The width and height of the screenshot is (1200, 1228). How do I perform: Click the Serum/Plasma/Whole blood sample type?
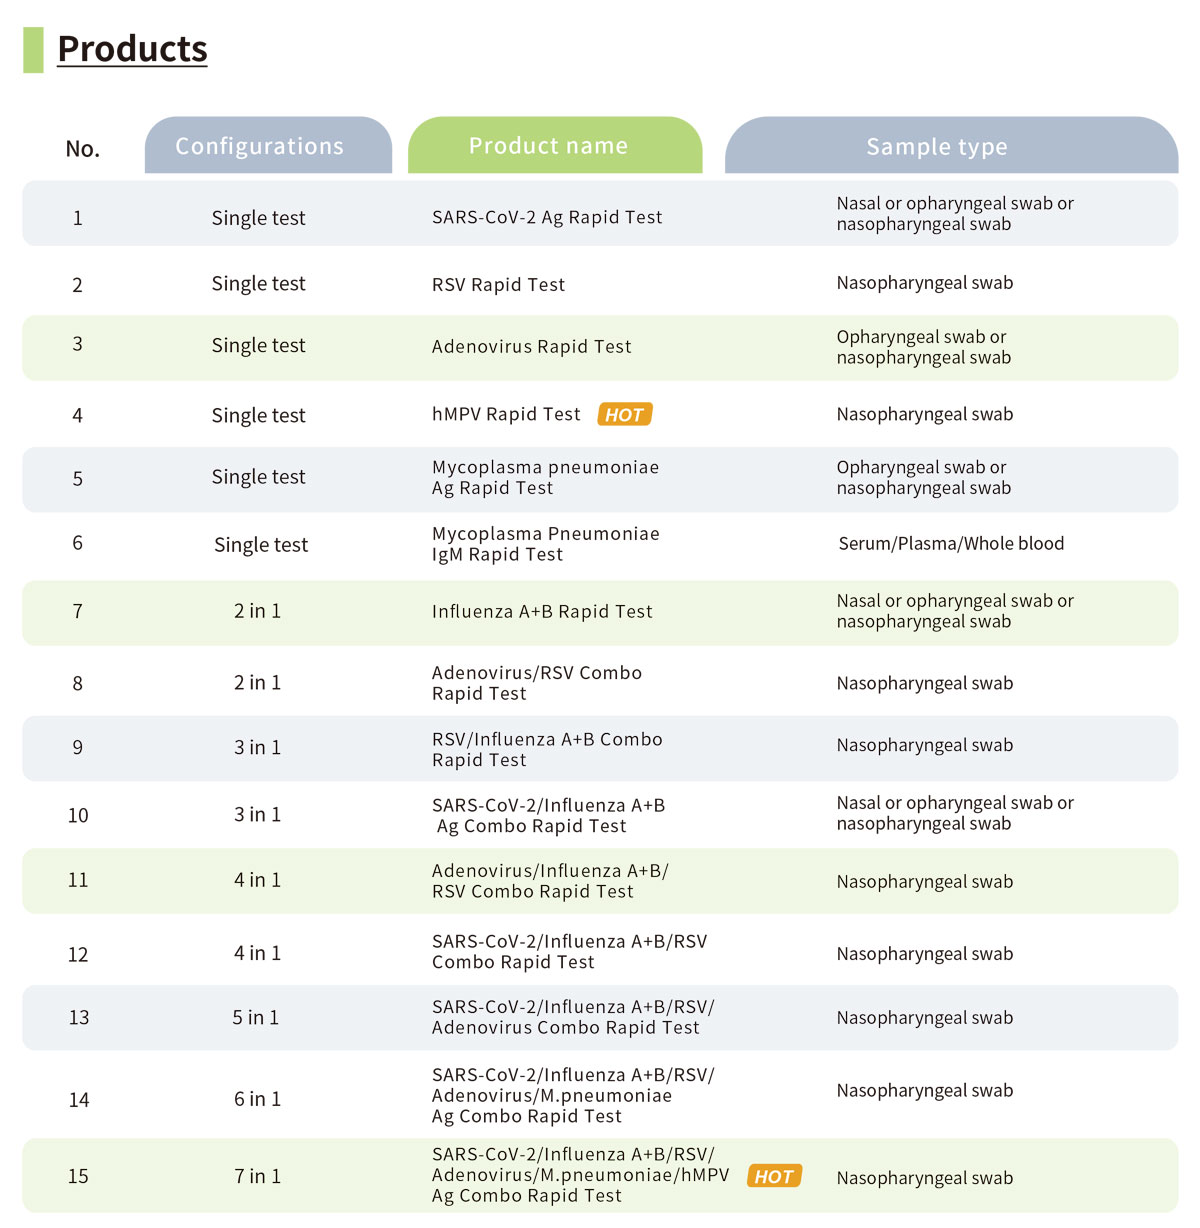[951, 544]
